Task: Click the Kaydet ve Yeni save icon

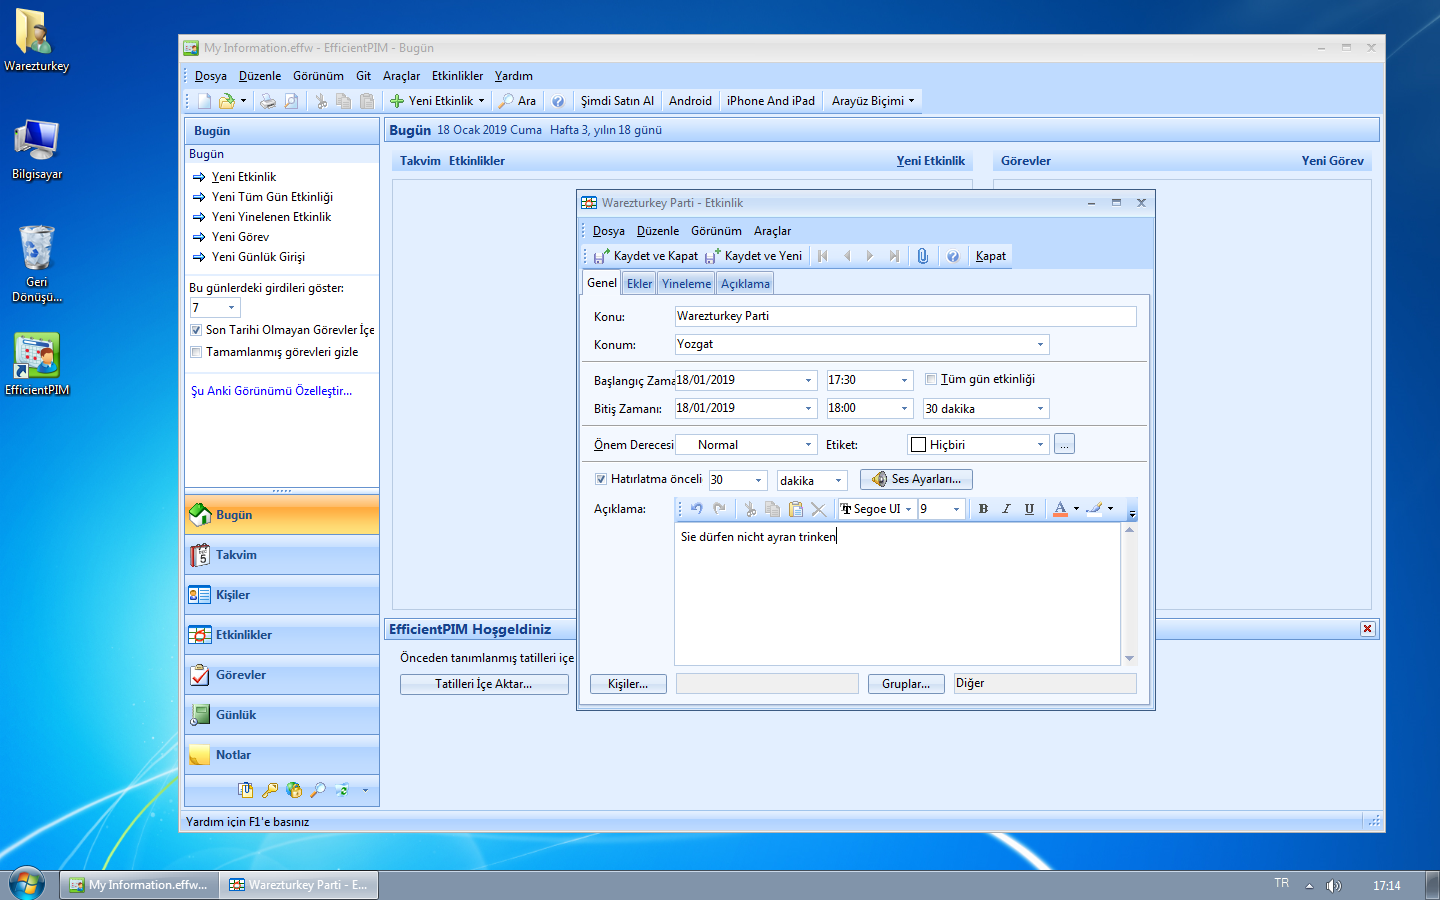Action: tap(712, 256)
